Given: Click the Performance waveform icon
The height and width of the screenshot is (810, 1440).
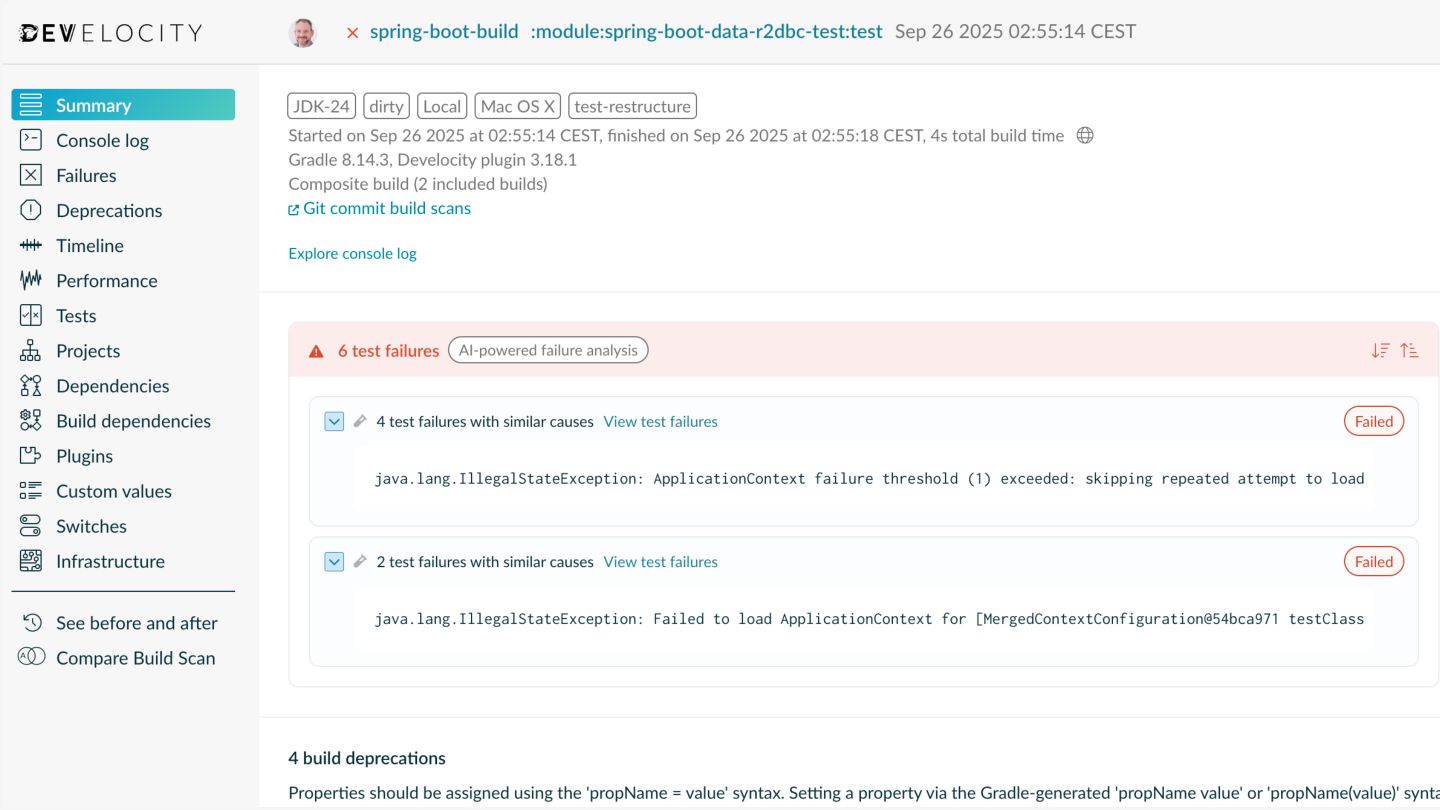Looking at the screenshot, I should click(x=31, y=280).
